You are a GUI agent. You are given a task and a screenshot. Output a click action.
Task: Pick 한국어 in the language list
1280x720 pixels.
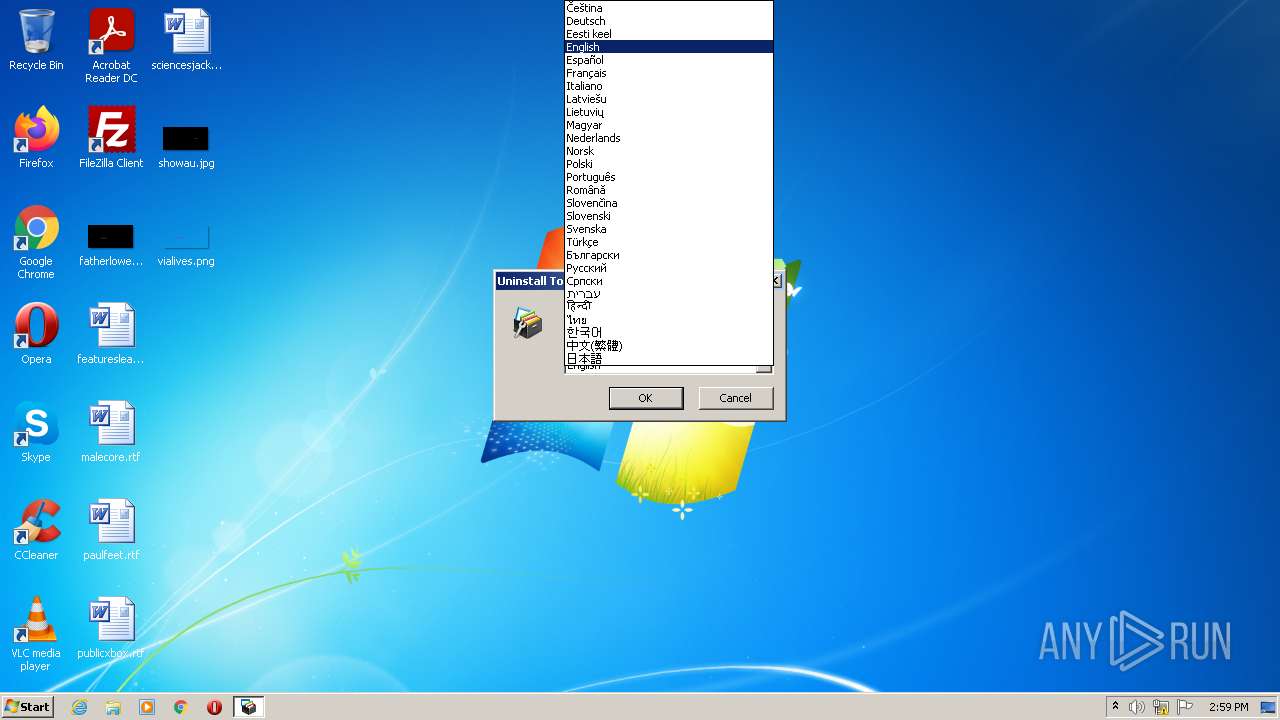point(669,333)
